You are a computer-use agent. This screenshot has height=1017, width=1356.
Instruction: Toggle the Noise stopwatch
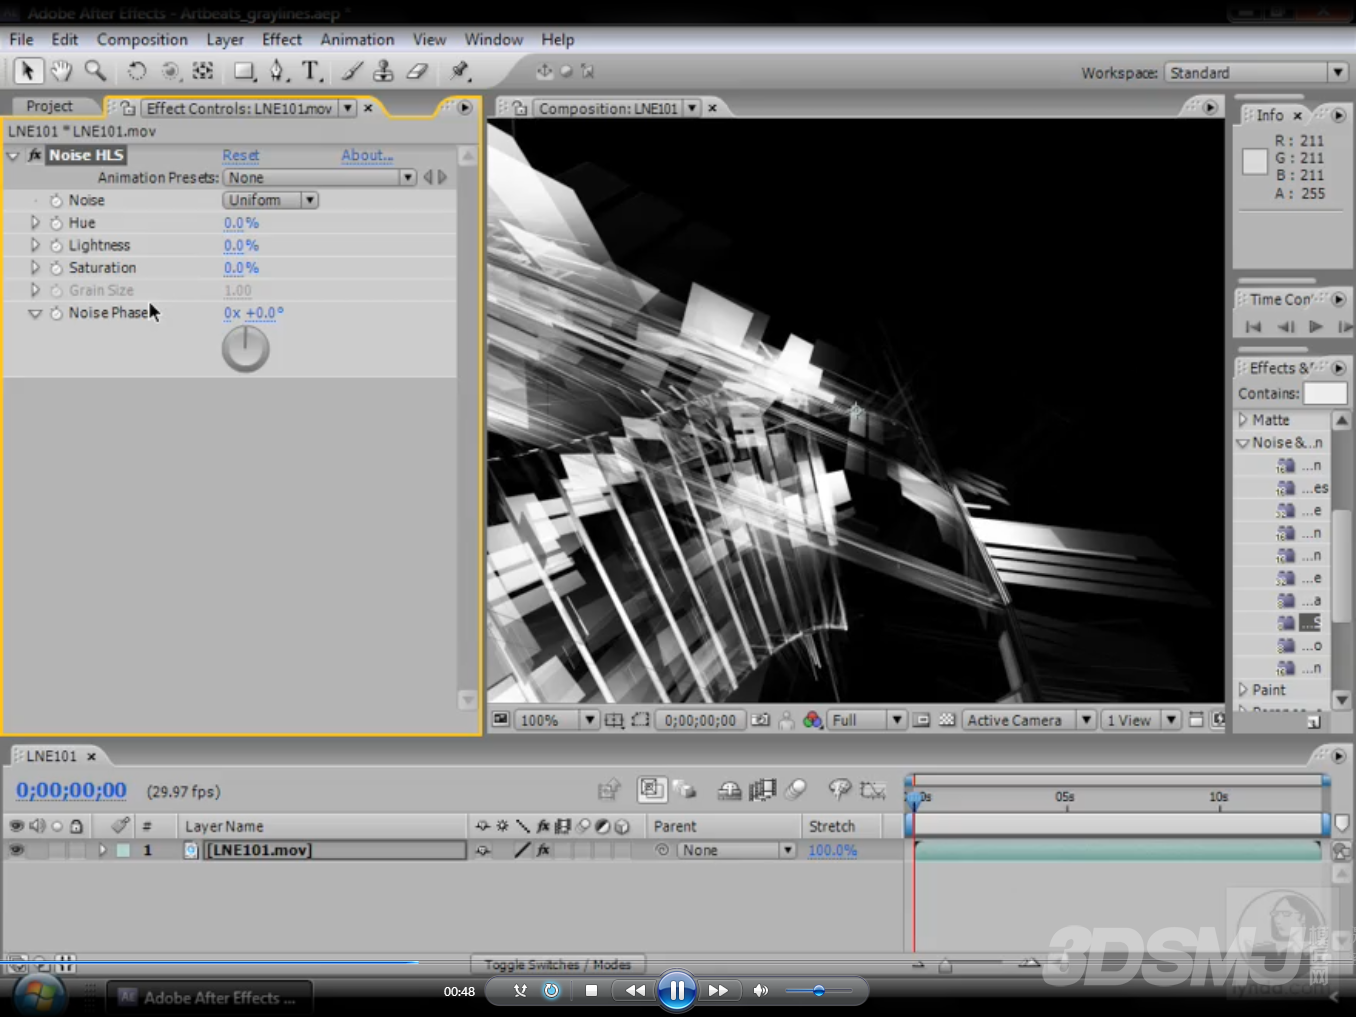pyautogui.click(x=56, y=200)
